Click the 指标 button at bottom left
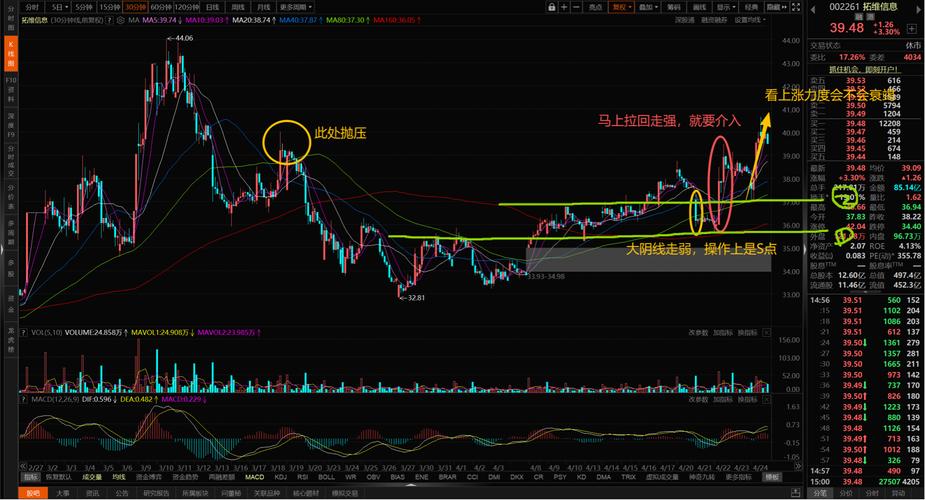The height and width of the screenshot is (500, 925). point(30,477)
